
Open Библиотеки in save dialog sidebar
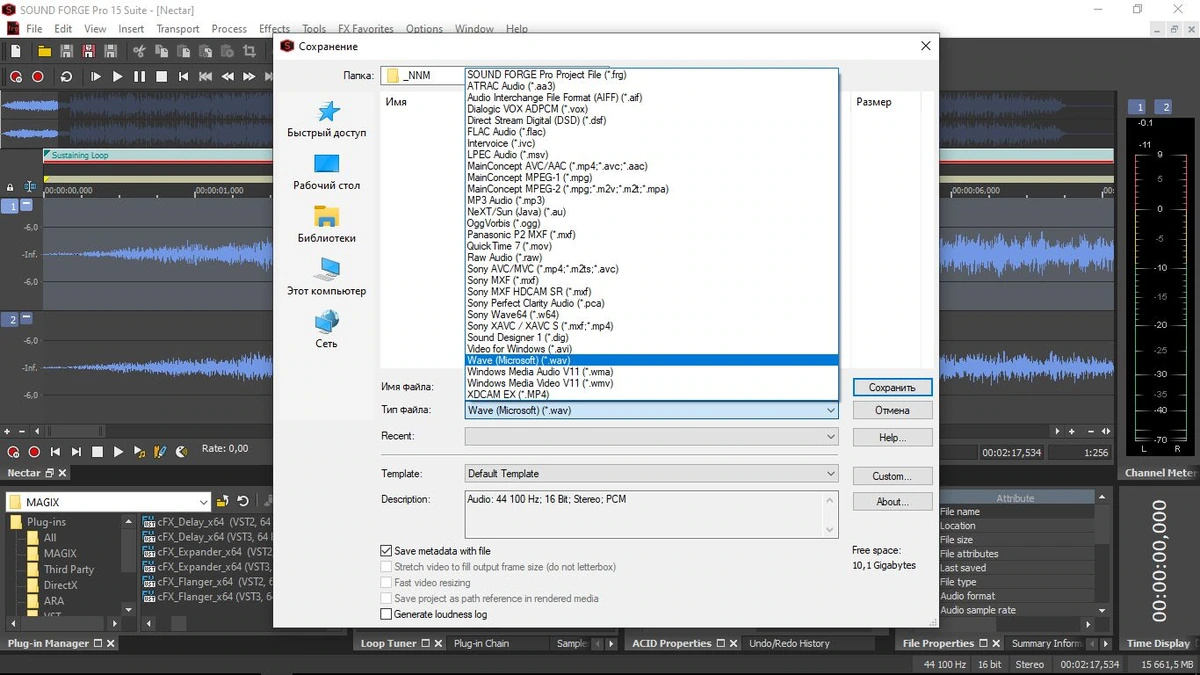[327, 225]
